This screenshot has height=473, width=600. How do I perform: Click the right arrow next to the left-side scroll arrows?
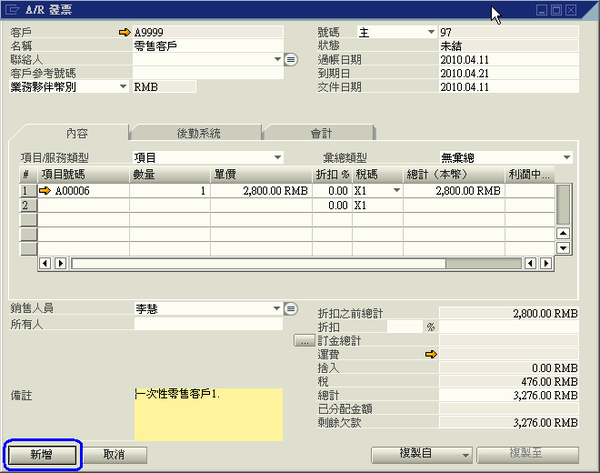[60, 263]
